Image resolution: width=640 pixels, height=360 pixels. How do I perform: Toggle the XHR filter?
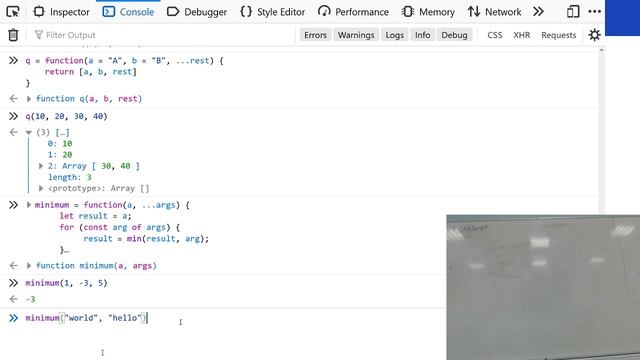pos(522,35)
